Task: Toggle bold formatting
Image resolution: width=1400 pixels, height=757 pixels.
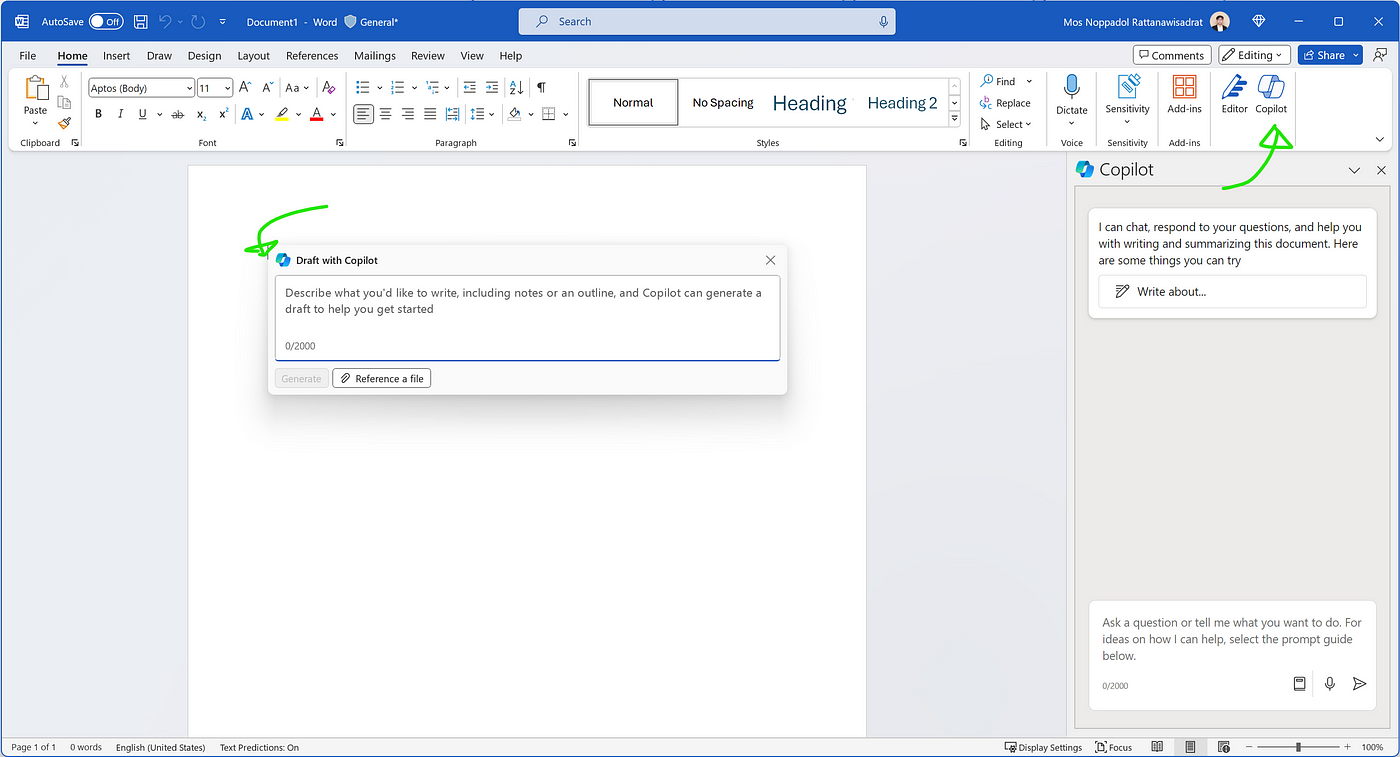Action: pos(98,114)
